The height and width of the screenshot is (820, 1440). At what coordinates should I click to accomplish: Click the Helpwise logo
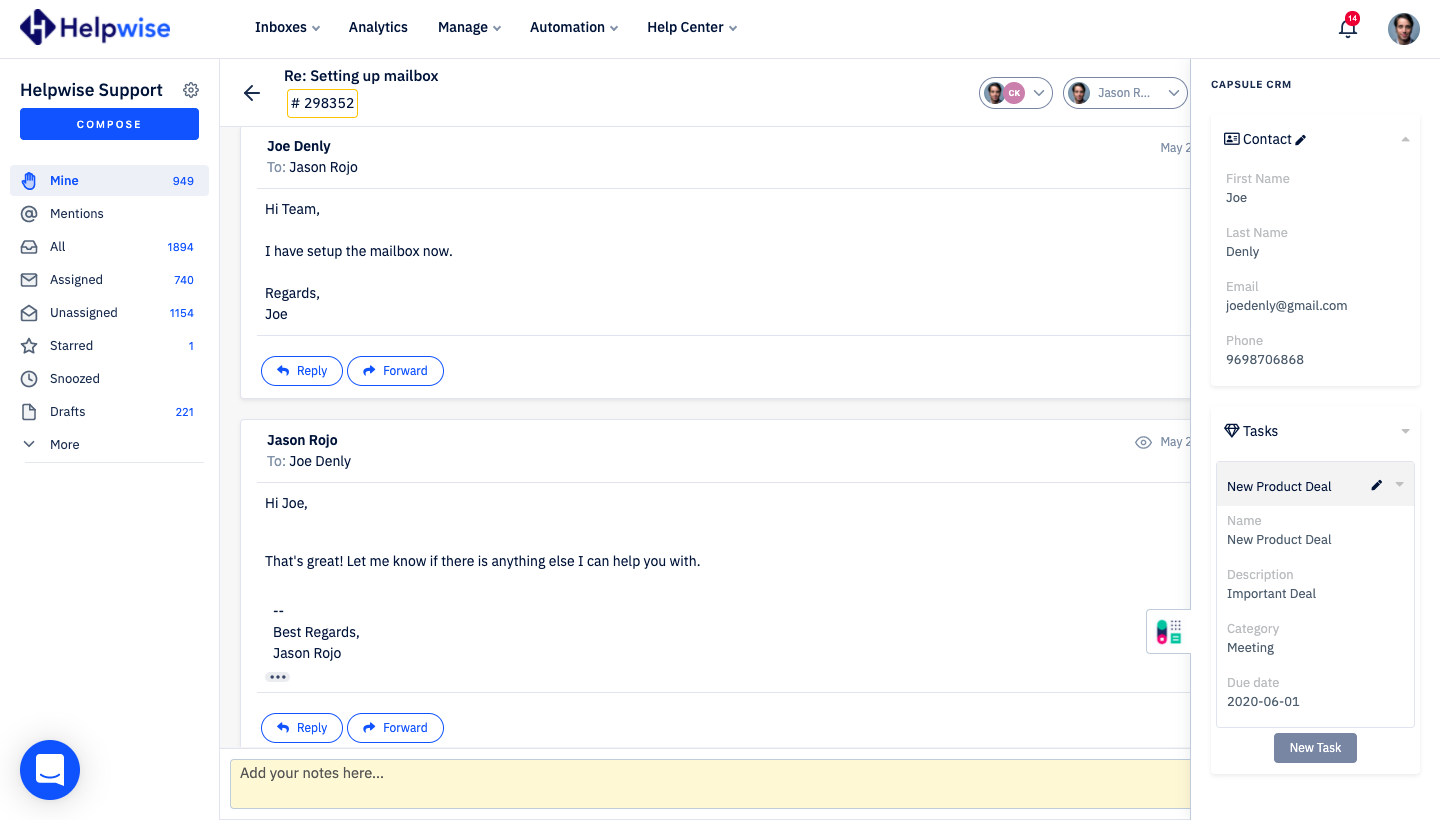(x=95, y=27)
